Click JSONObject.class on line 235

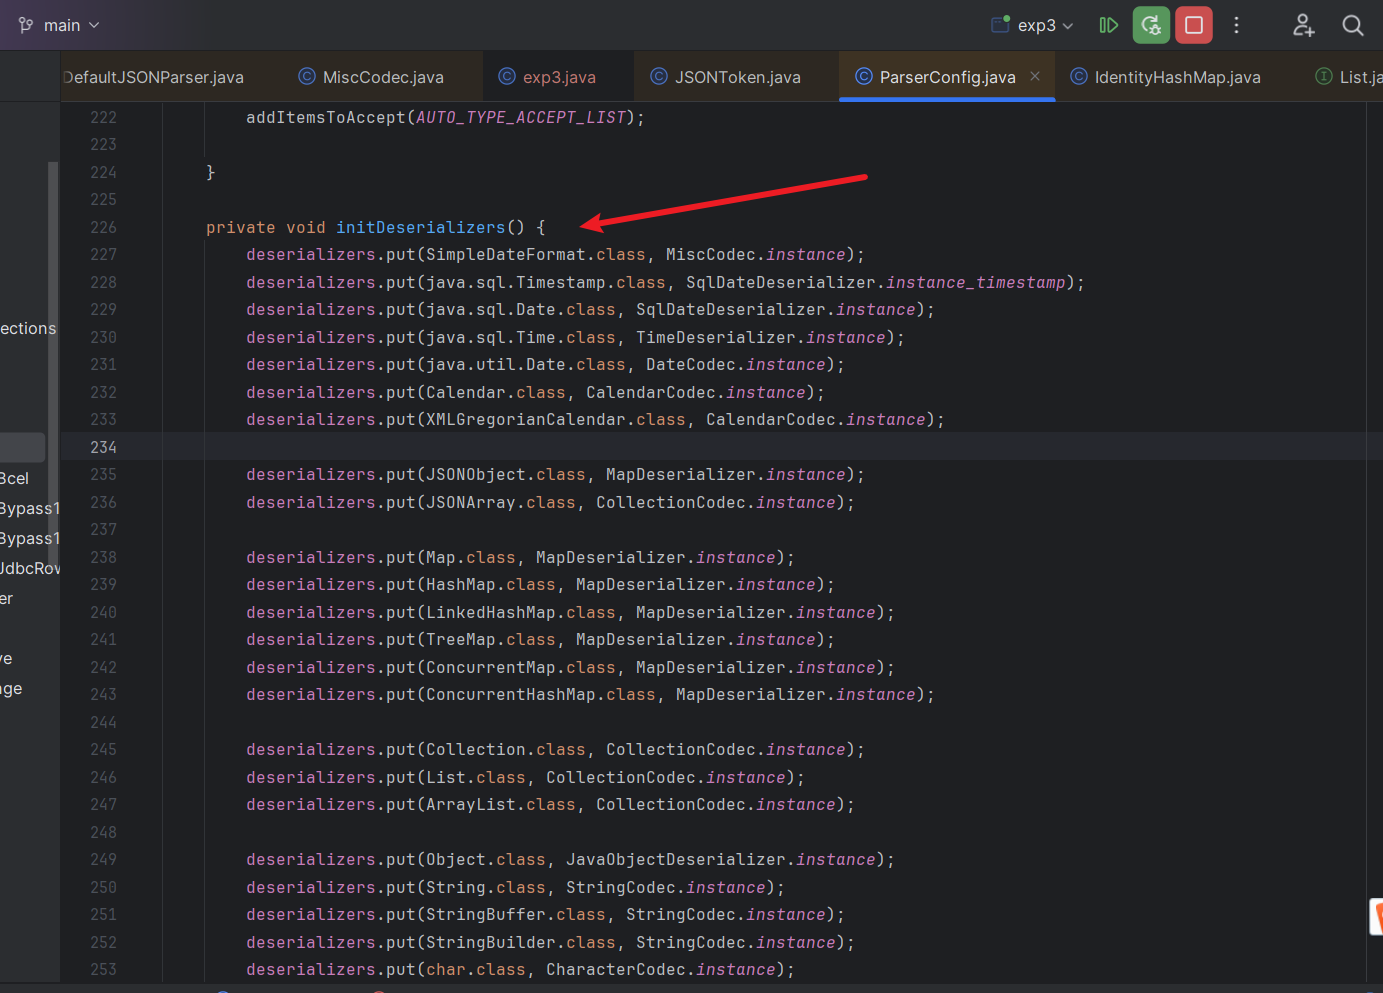(506, 475)
